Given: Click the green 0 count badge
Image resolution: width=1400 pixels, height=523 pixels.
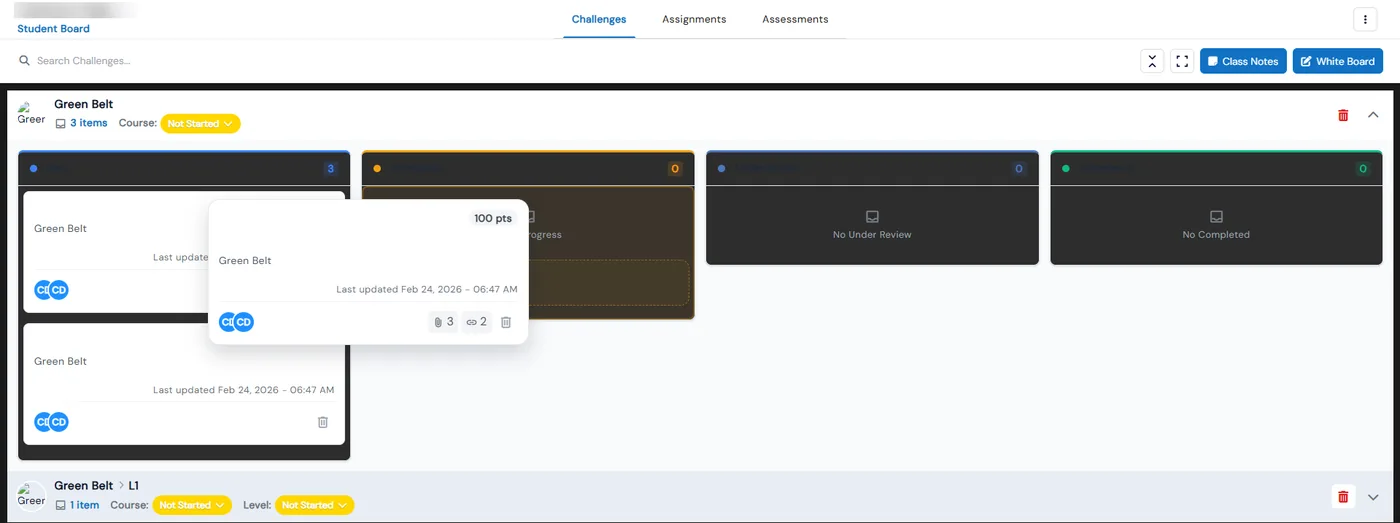Looking at the screenshot, I should [1363, 169].
